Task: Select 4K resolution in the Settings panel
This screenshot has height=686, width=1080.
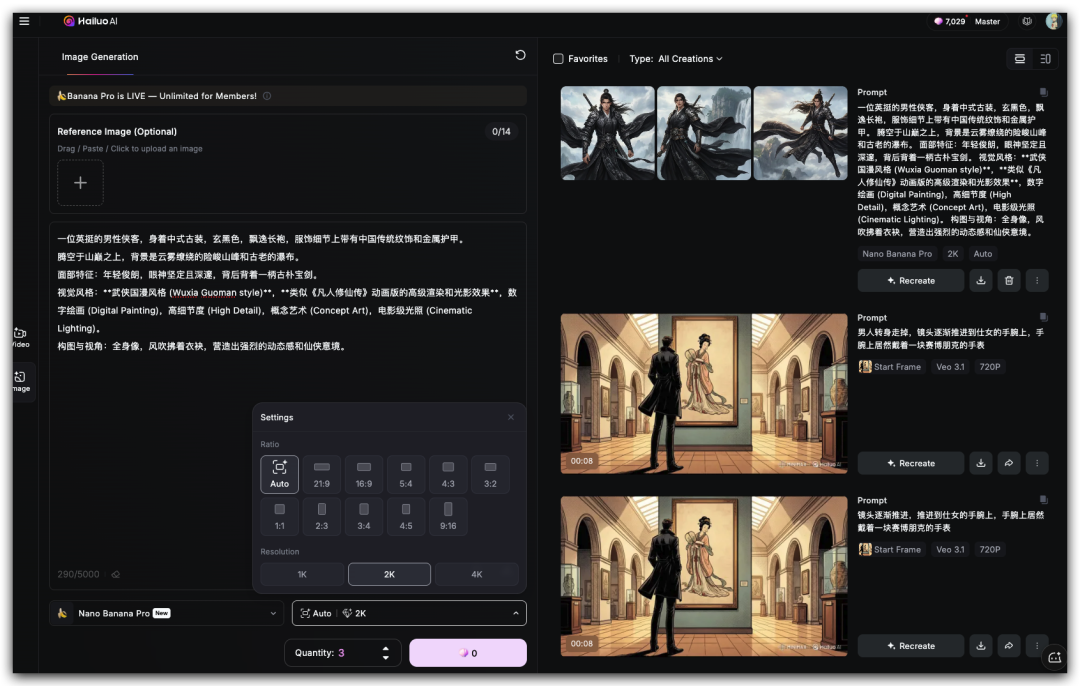Action: pyautogui.click(x=477, y=574)
